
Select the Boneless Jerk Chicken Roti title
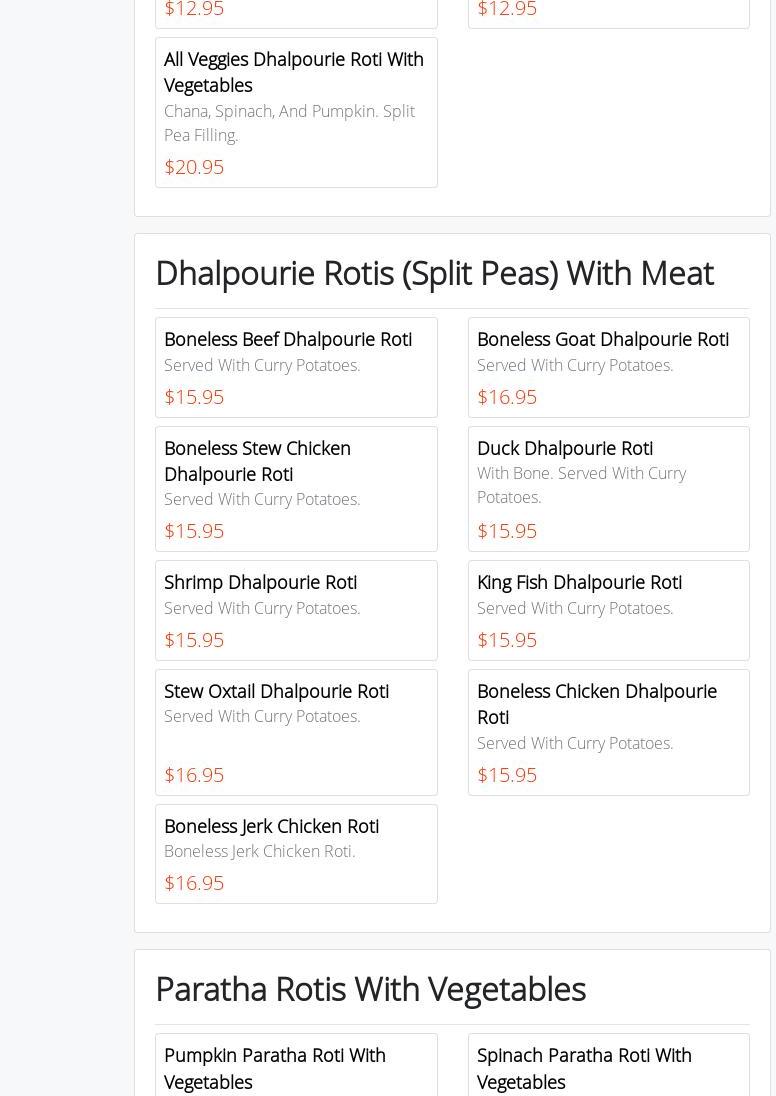point(271,826)
